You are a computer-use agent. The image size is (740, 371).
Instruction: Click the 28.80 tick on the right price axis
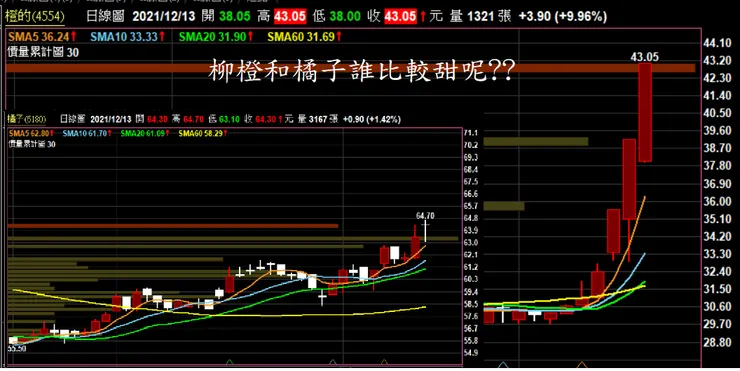(717, 342)
